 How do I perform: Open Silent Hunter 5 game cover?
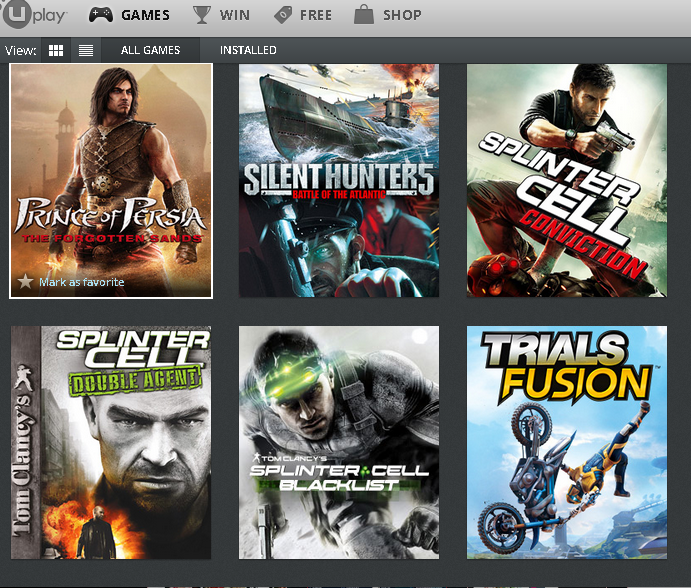click(339, 181)
